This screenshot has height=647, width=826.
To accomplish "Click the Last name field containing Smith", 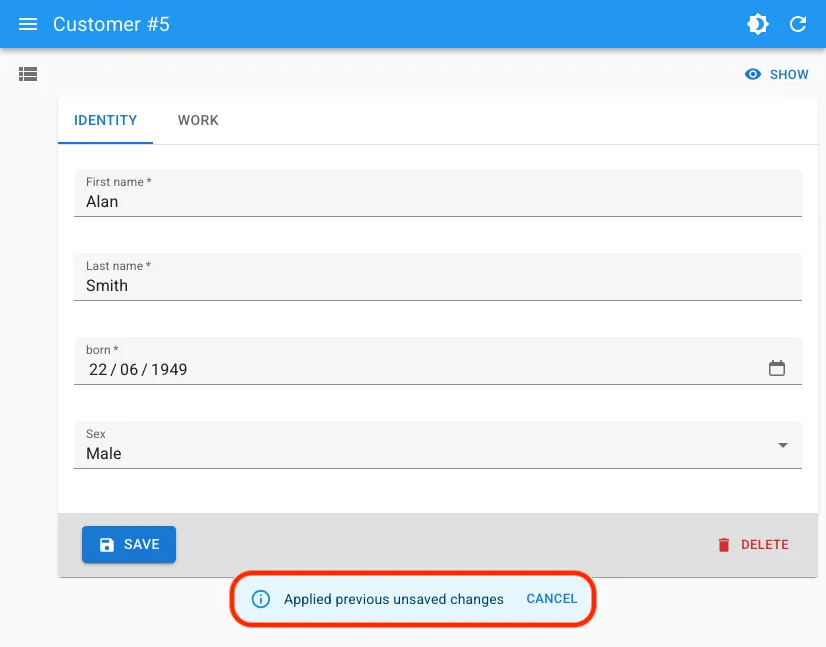I will tap(438, 285).
